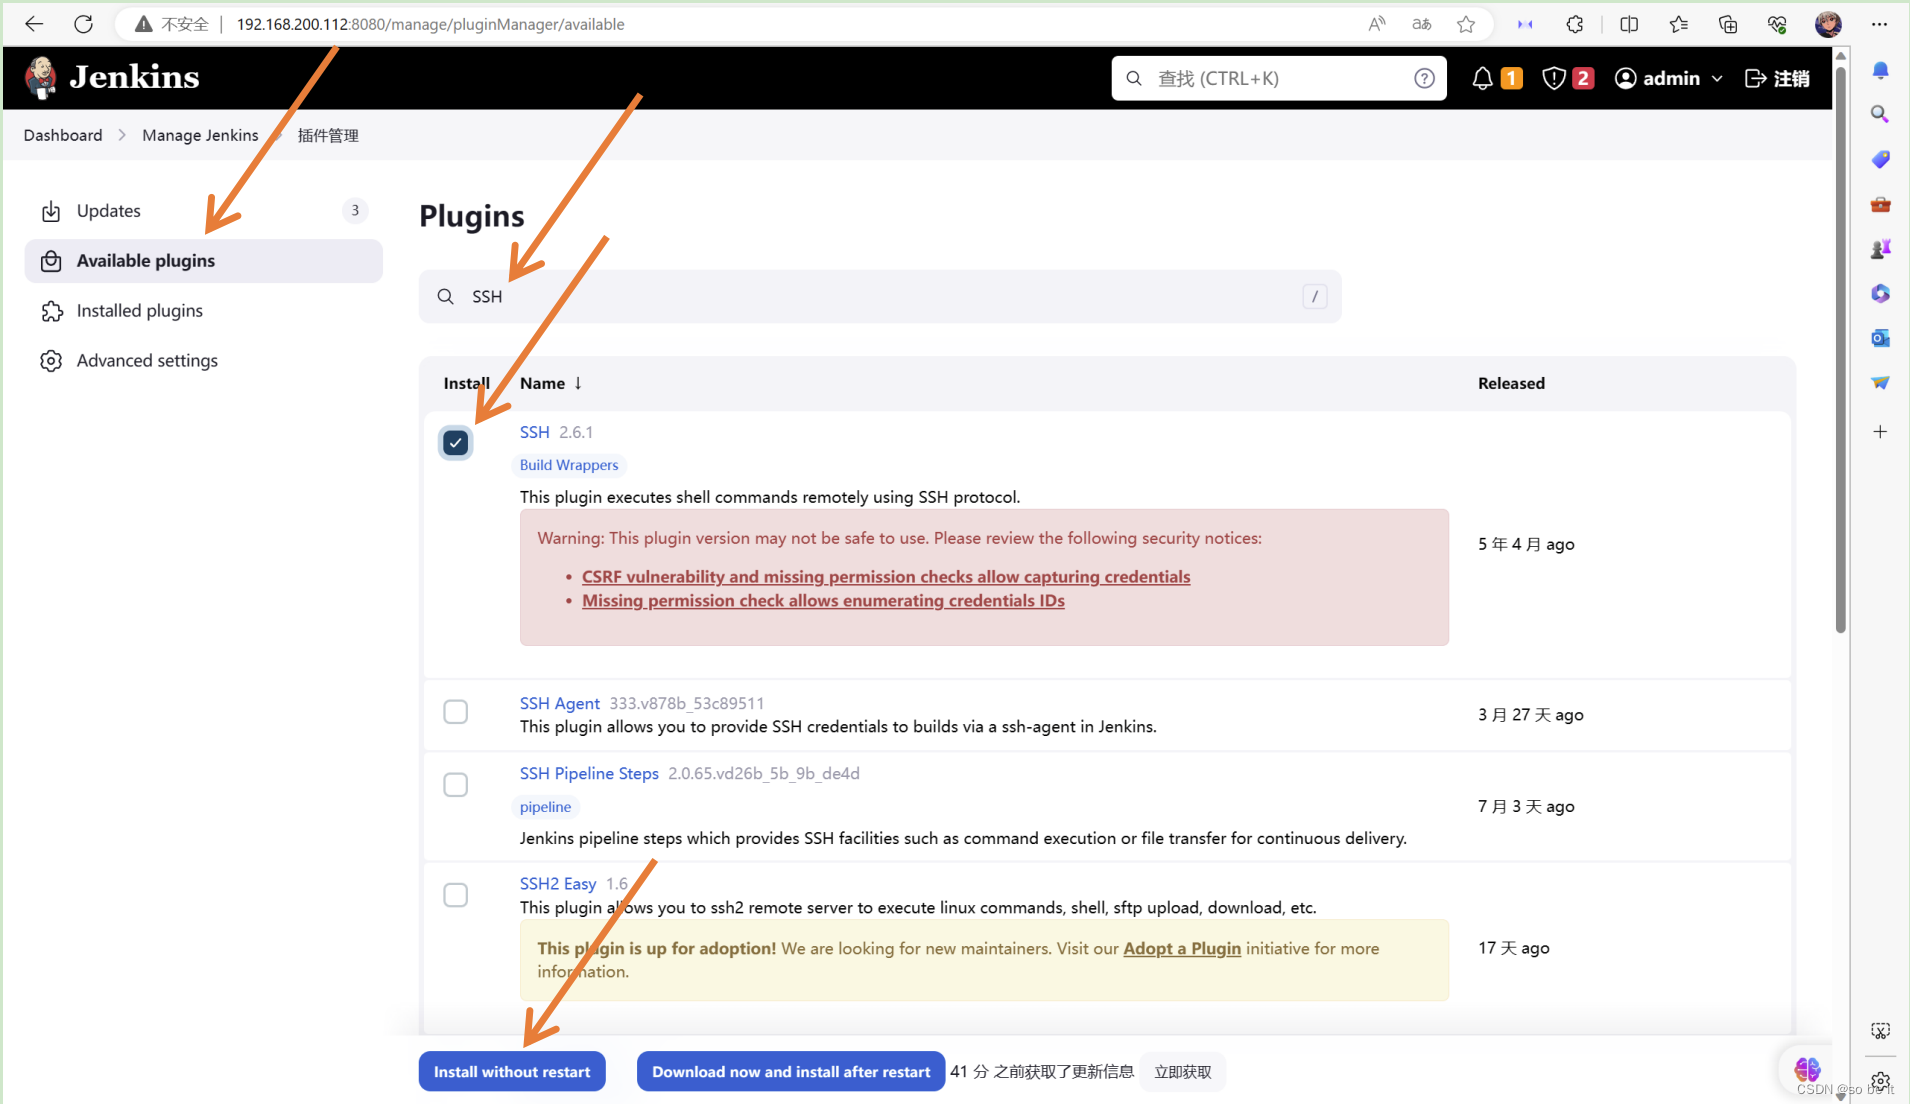Click the search help question mark icon
The width and height of the screenshot is (1910, 1104).
pyautogui.click(x=1424, y=78)
